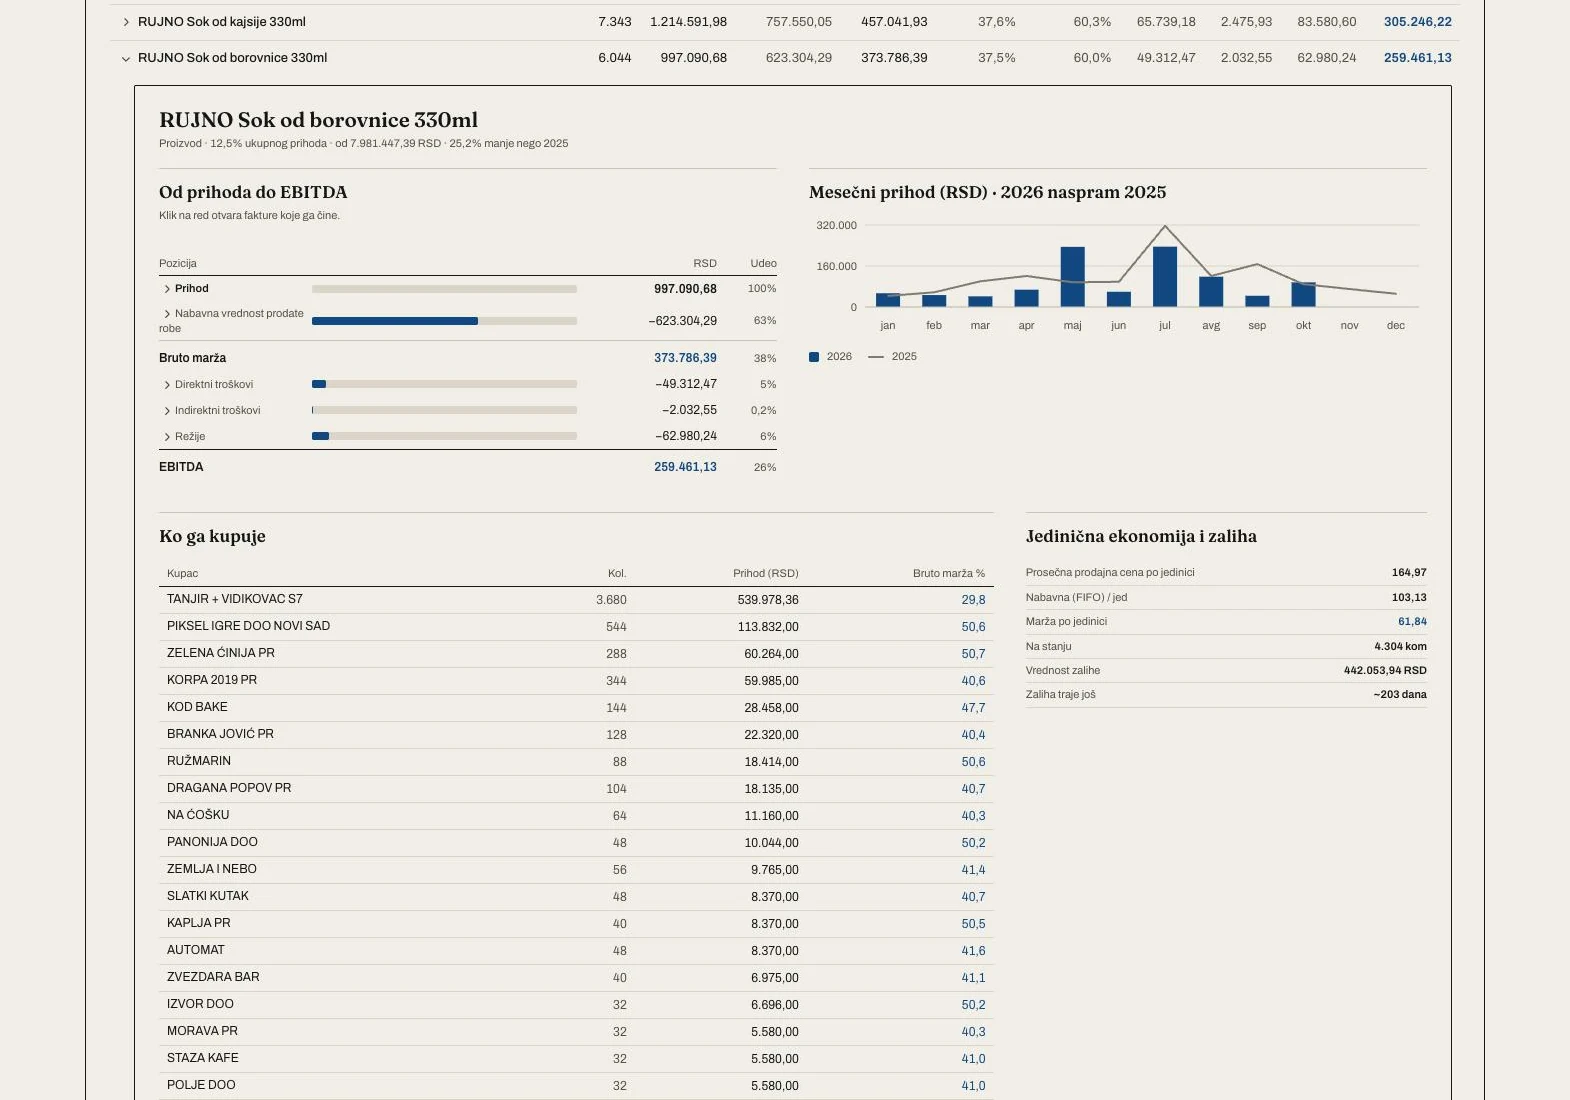The image size is (1570, 1100).
Task: Click the Marža po jedinici value 61,84
Action: pos(1412,622)
